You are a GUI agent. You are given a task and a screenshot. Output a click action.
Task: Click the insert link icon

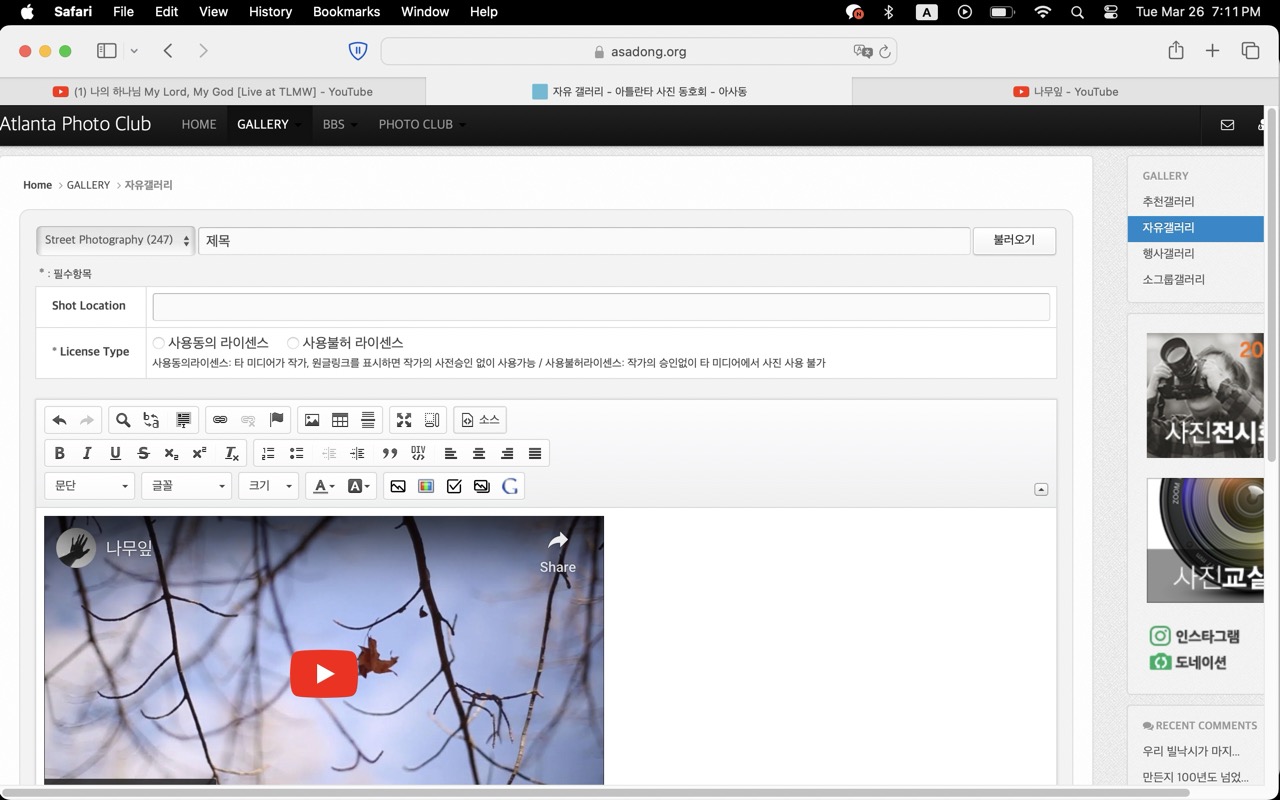(x=220, y=420)
